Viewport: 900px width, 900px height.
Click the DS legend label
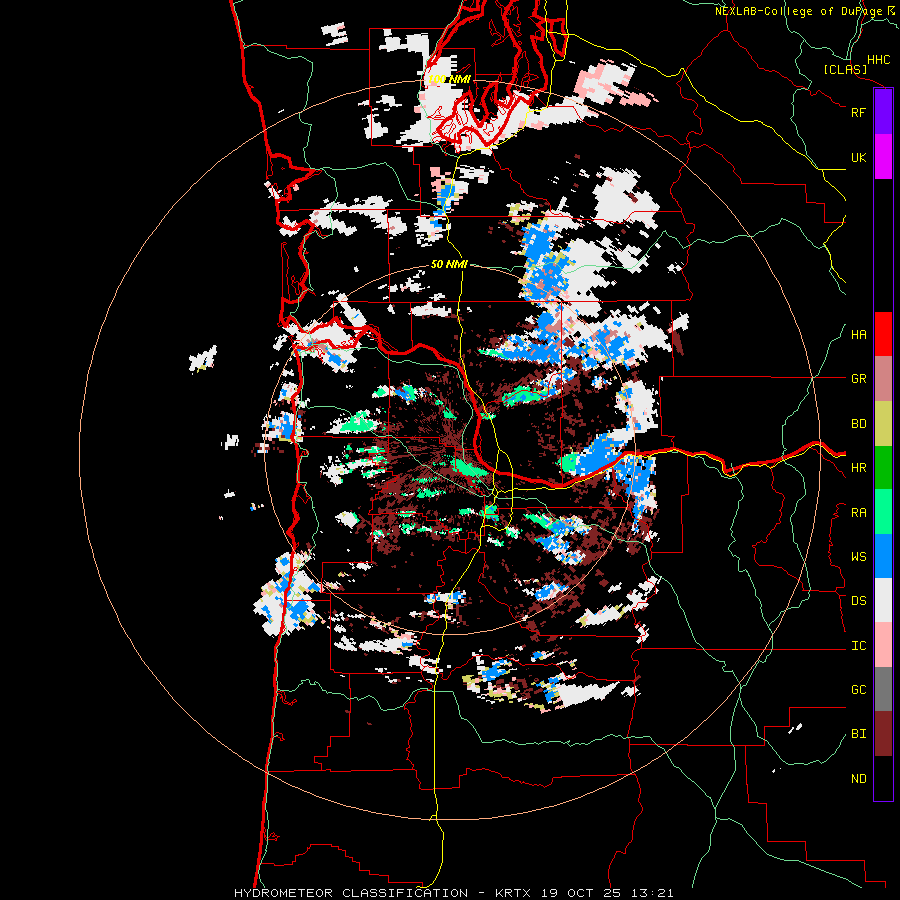click(859, 601)
